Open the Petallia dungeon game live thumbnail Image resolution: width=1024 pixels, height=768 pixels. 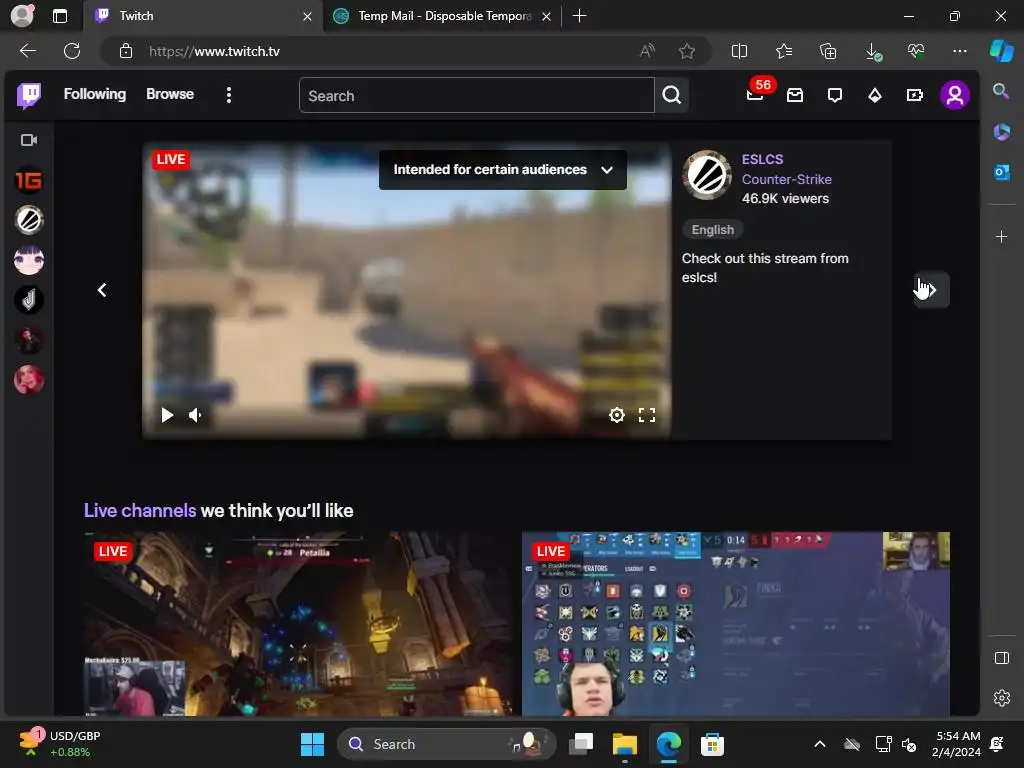point(298,624)
